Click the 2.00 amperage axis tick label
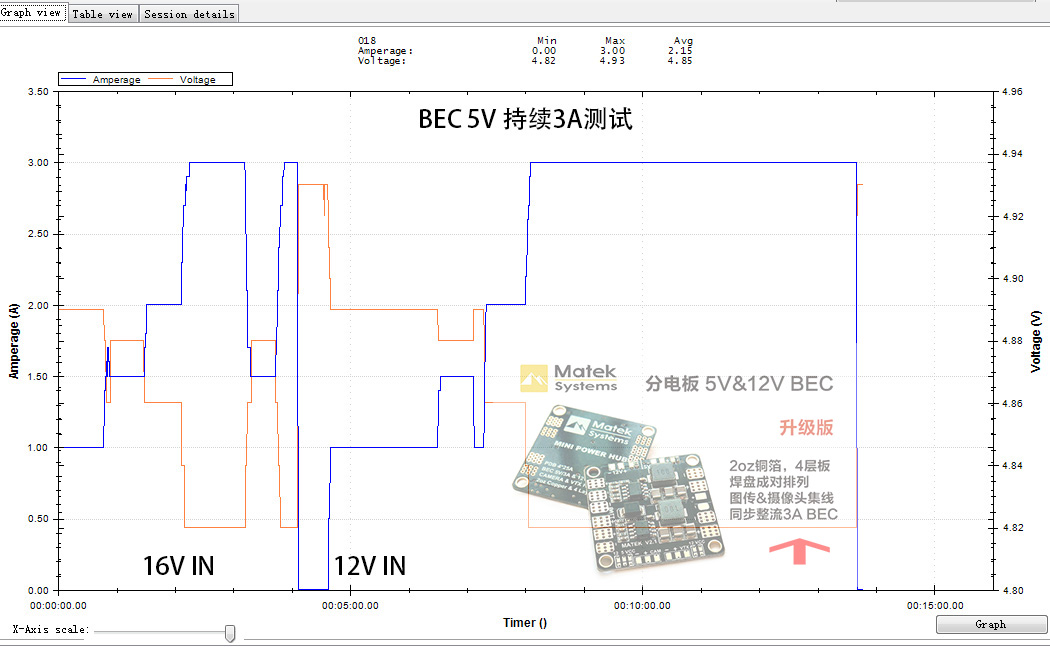 (38, 305)
